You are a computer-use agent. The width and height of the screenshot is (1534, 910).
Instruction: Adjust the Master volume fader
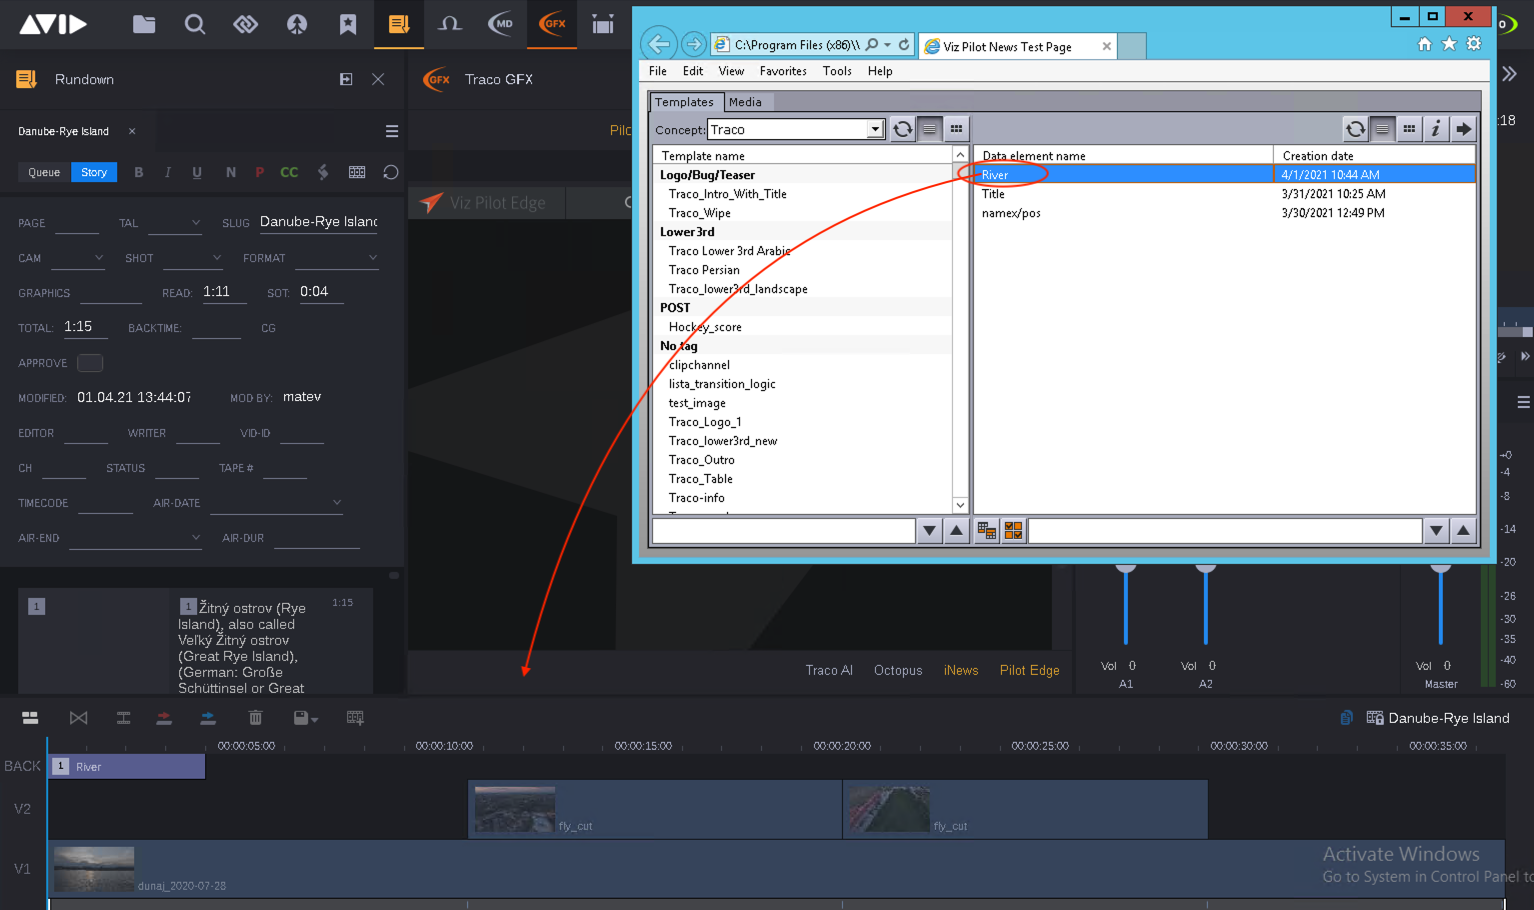(x=1440, y=603)
